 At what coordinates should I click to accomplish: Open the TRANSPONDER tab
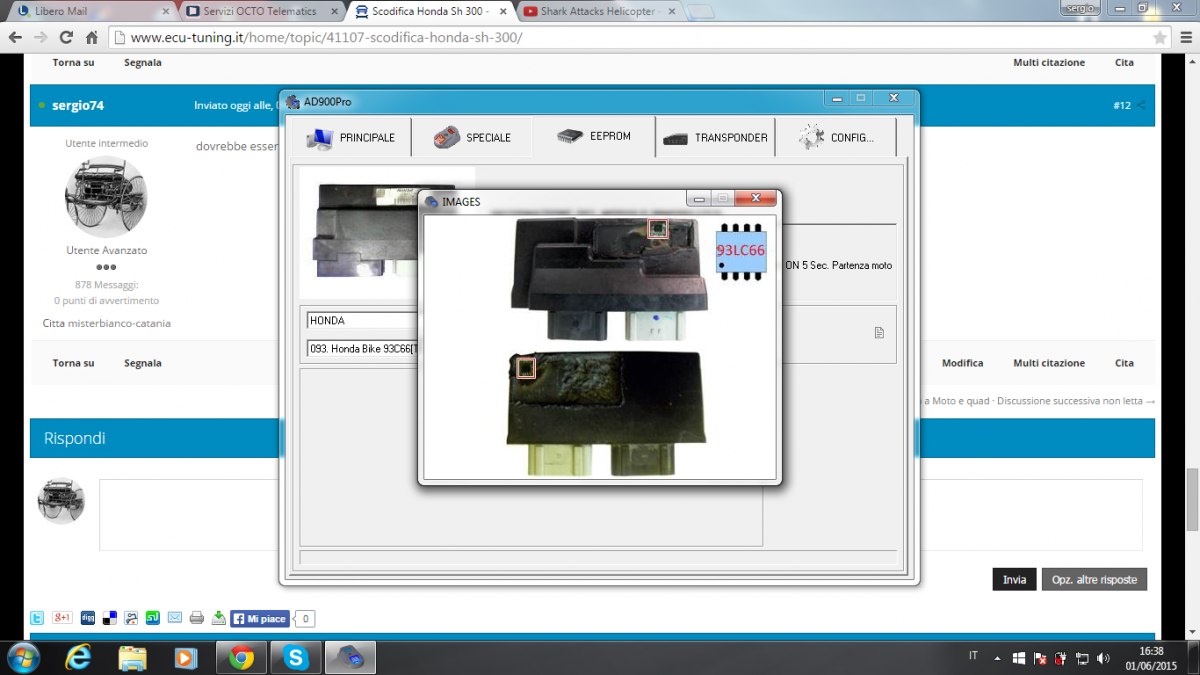click(x=715, y=138)
